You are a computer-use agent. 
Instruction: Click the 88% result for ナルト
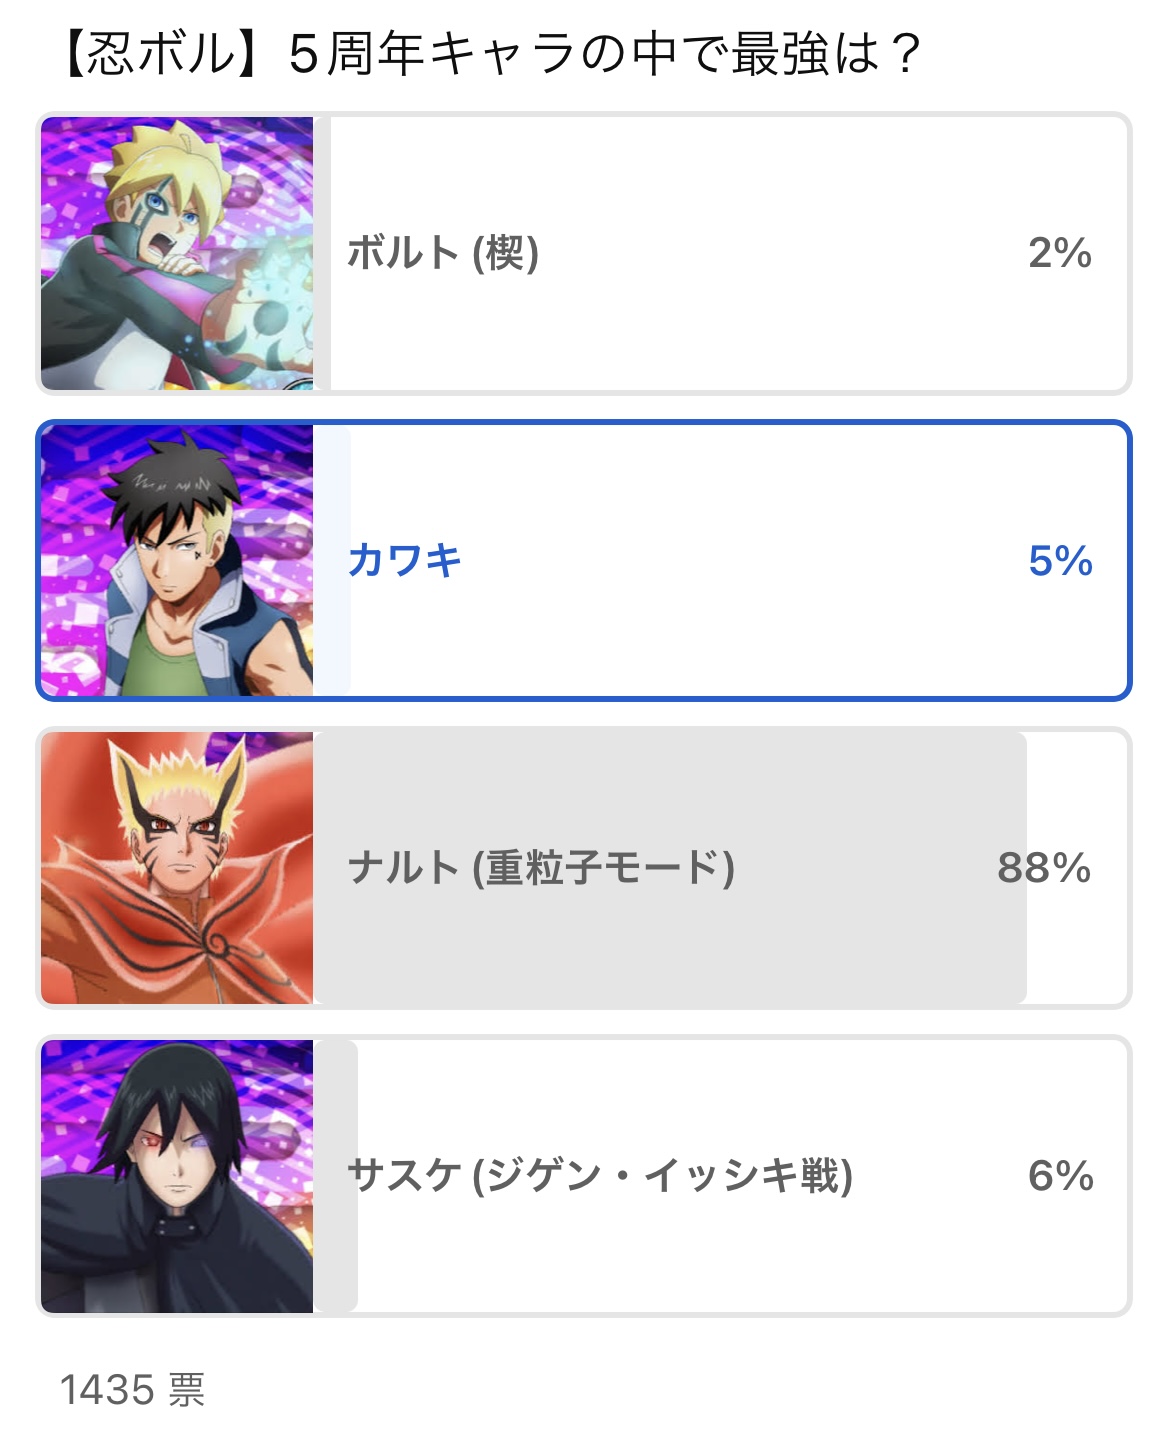coord(1044,868)
